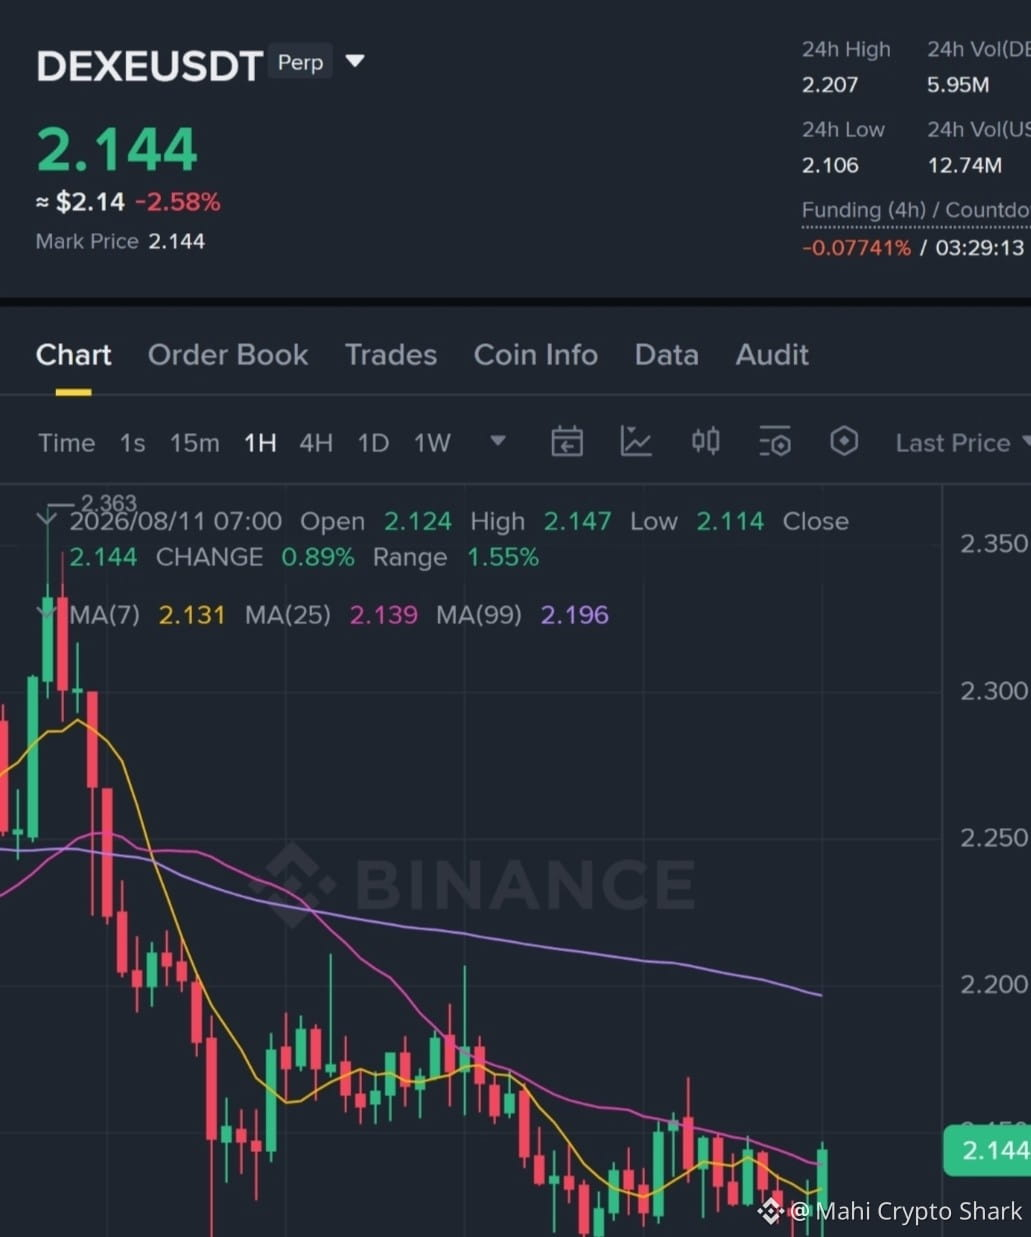Viewport: 1031px width, 1237px height.
Task: Open the hexagon chart preferences icon
Action: (844, 441)
